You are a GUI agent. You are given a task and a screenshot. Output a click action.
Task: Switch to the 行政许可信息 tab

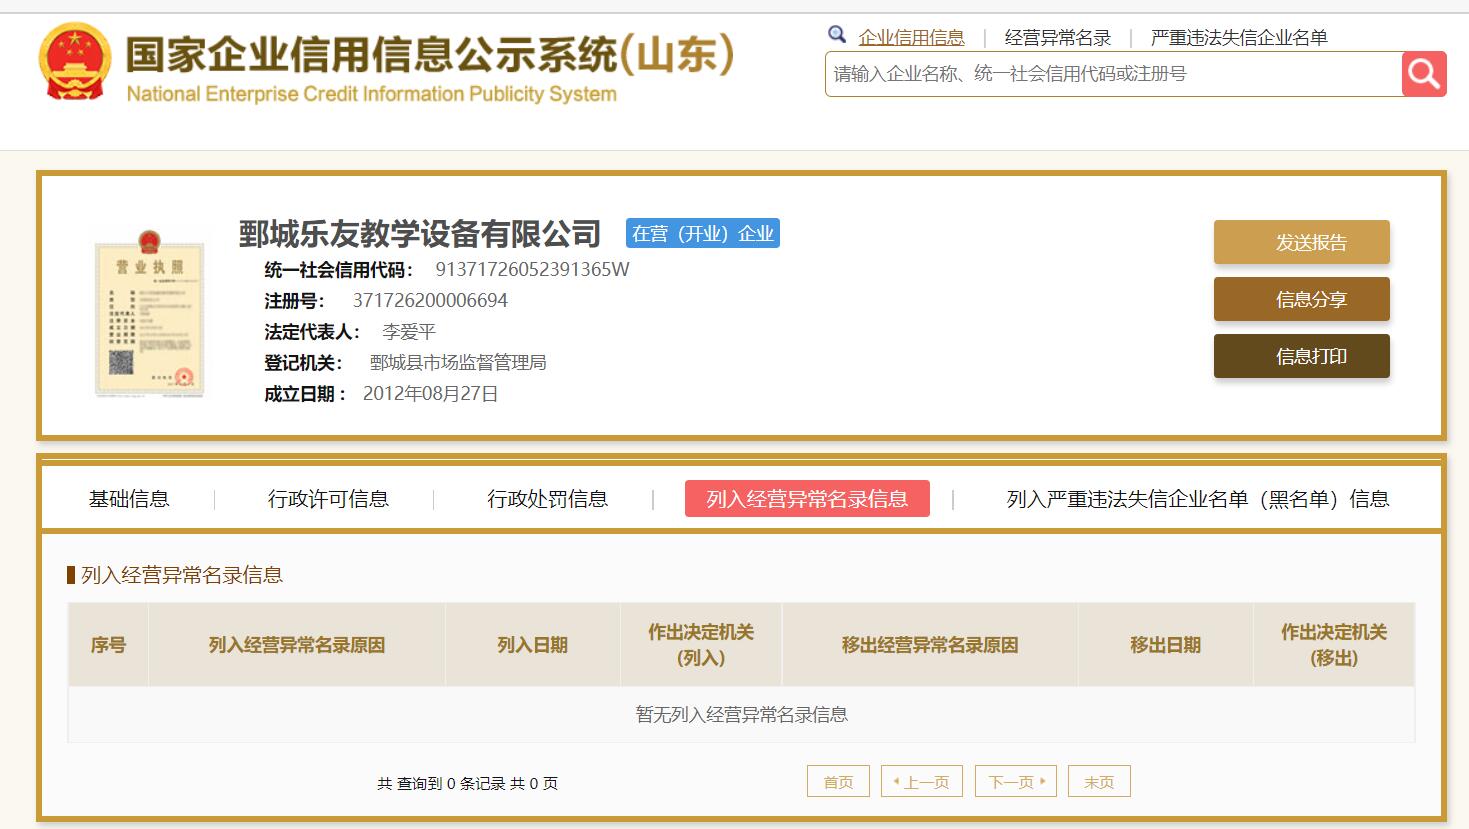(328, 499)
